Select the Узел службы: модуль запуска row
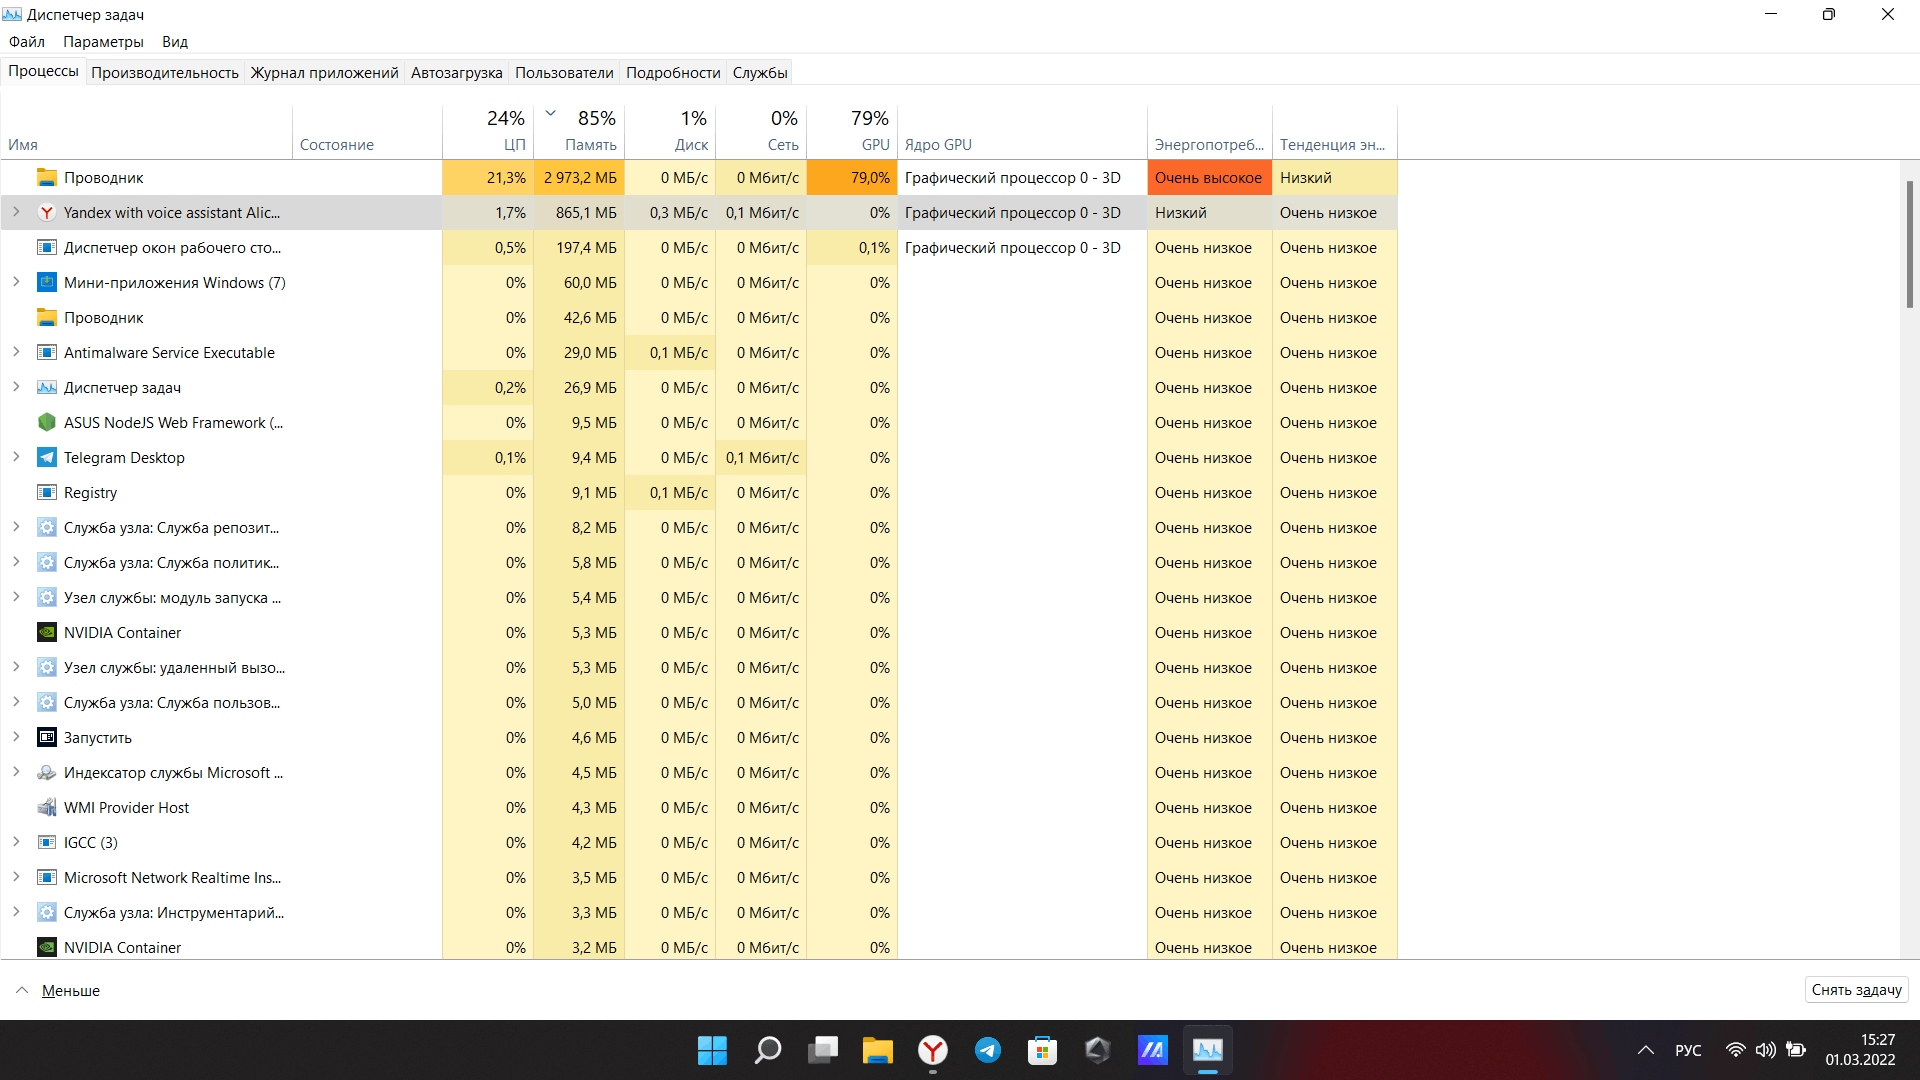 click(x=699, y=597)
